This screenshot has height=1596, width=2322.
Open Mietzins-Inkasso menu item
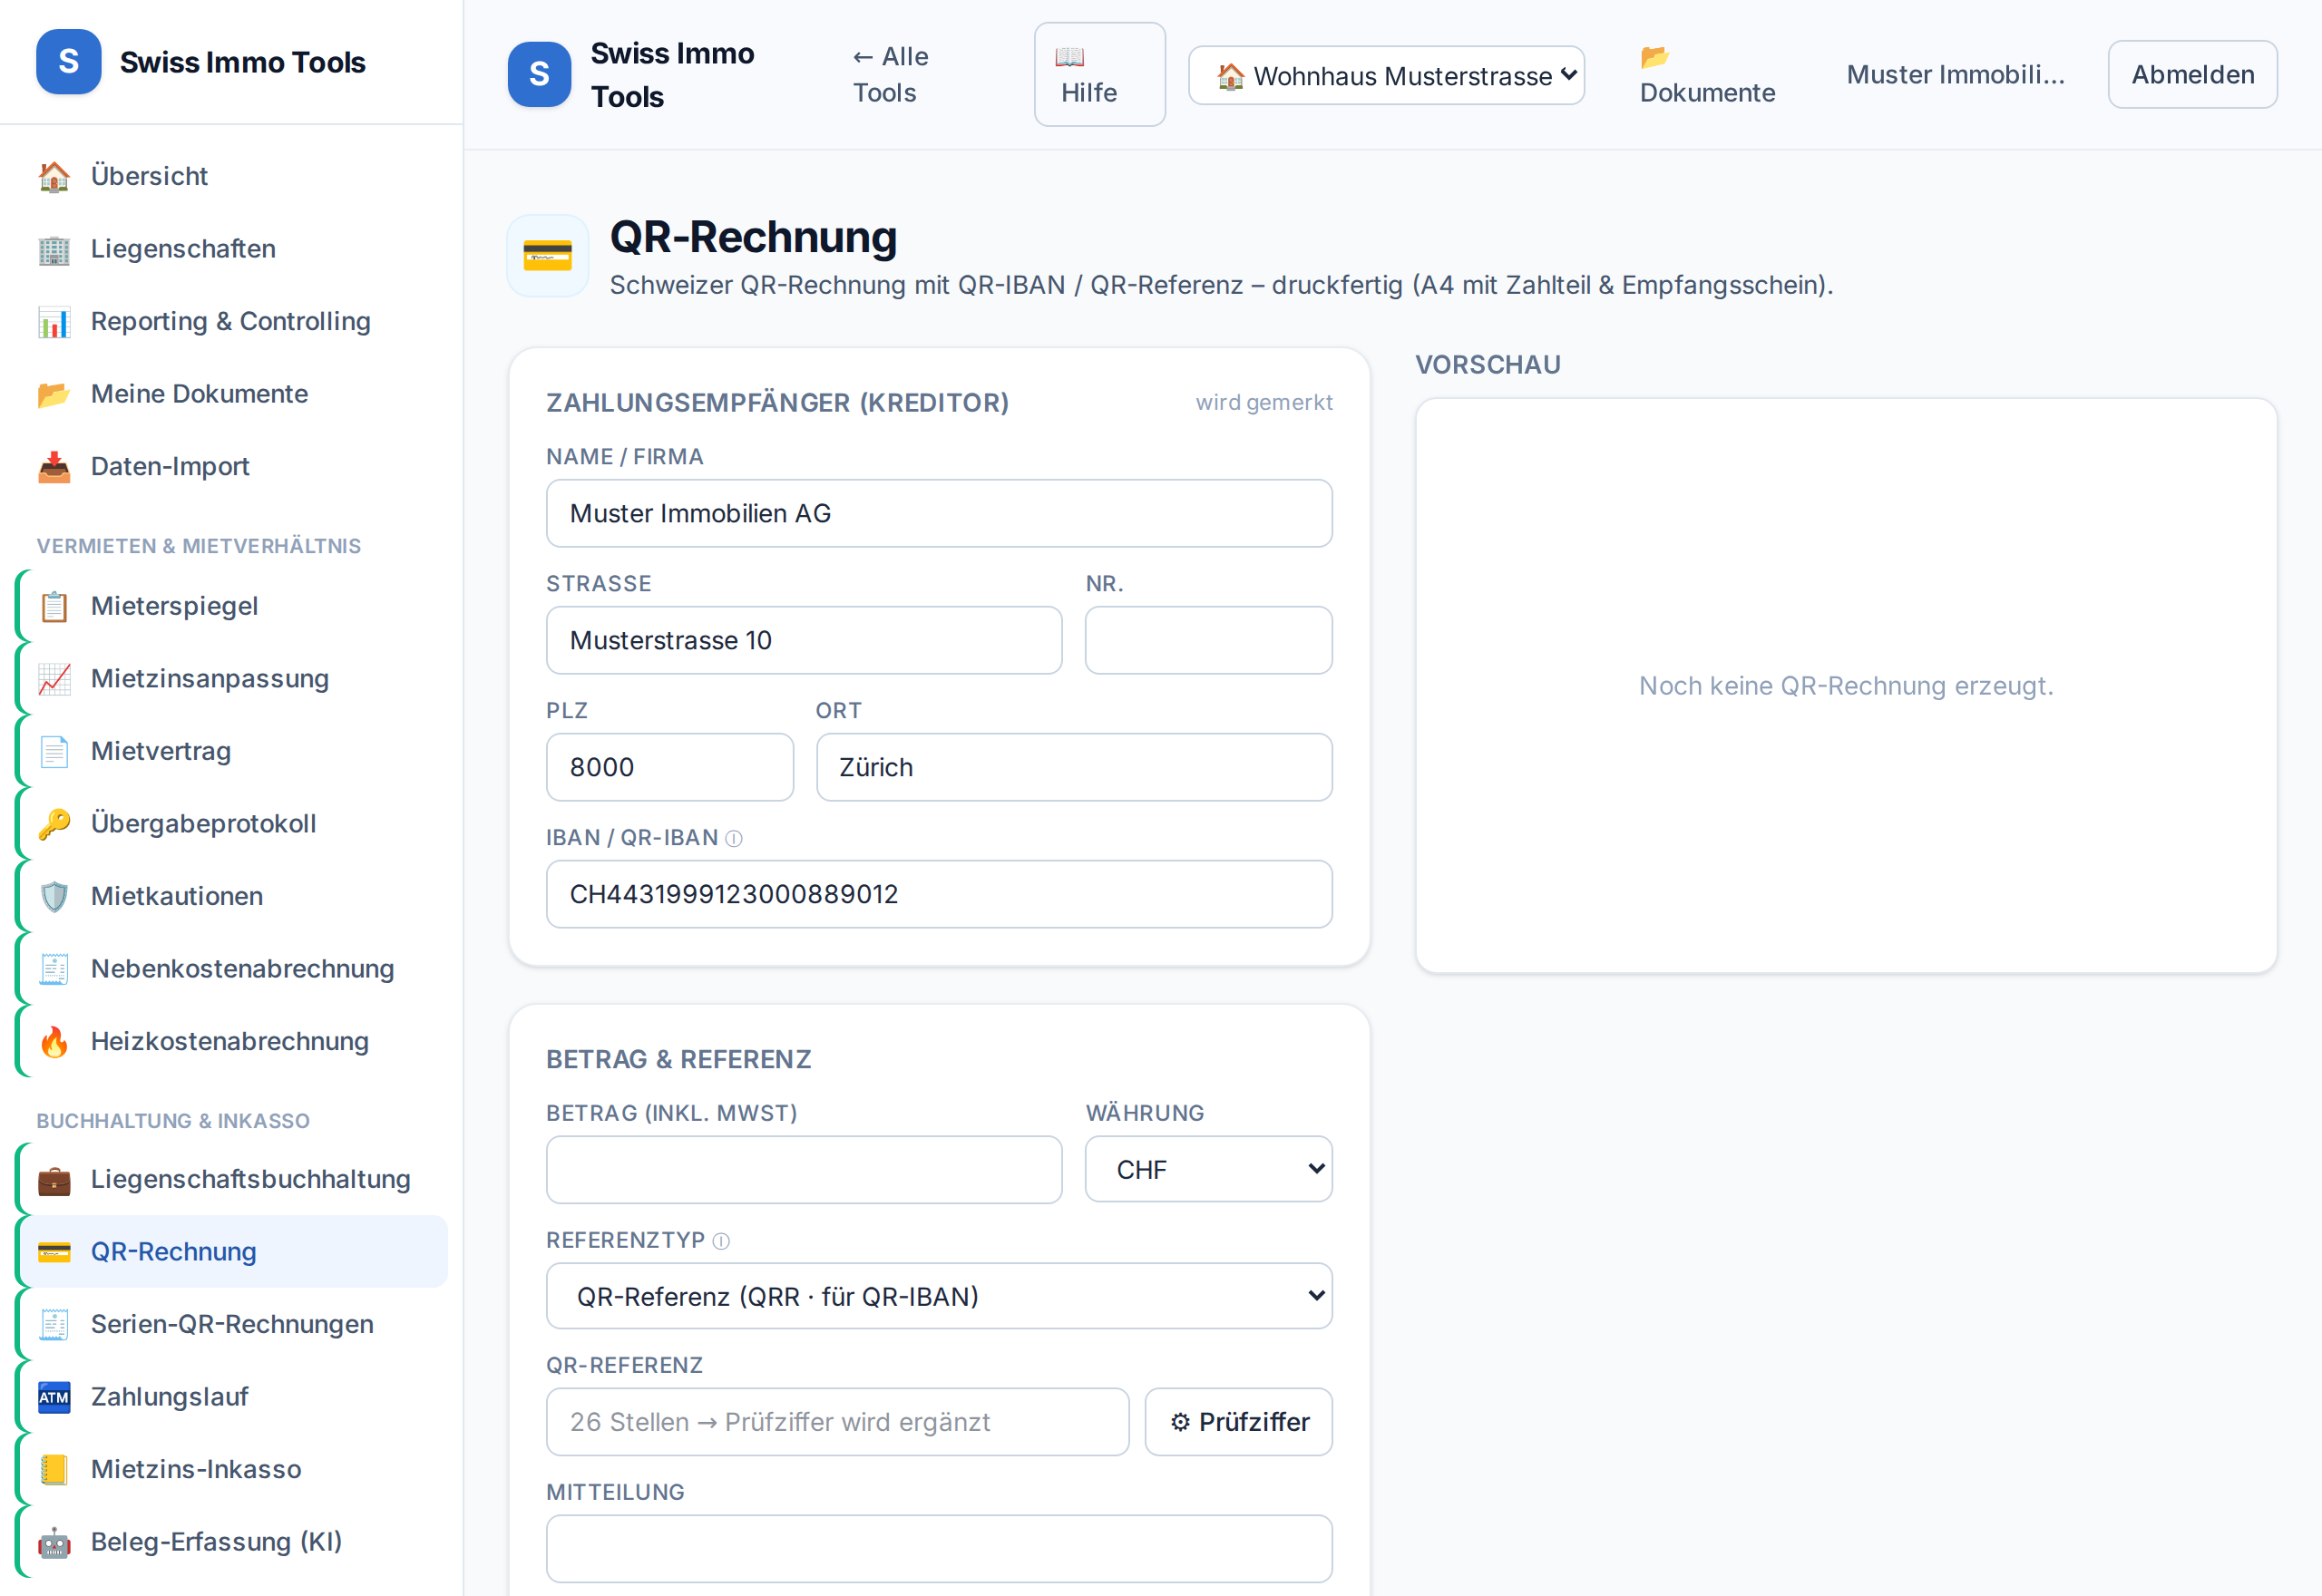click(231, 1470)
